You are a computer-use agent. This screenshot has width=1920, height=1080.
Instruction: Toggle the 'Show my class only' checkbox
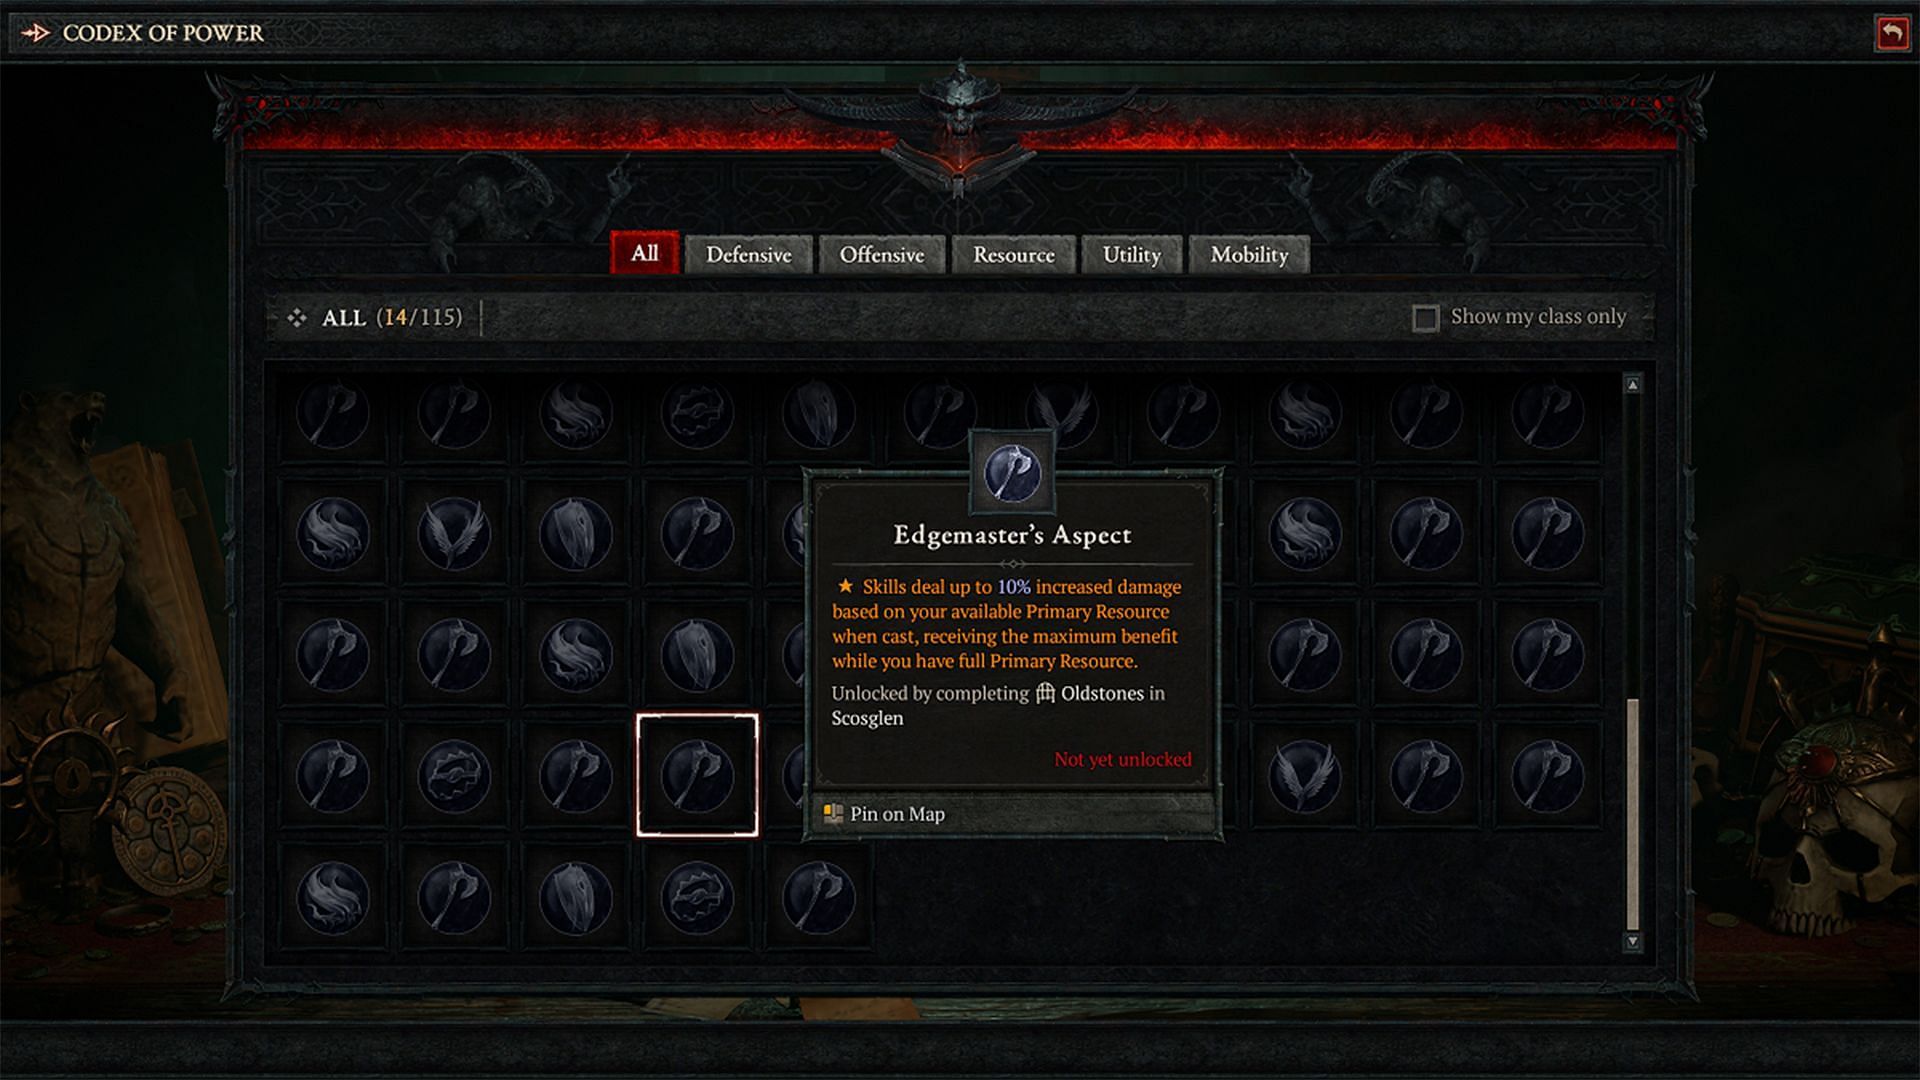pos(1423,316)
